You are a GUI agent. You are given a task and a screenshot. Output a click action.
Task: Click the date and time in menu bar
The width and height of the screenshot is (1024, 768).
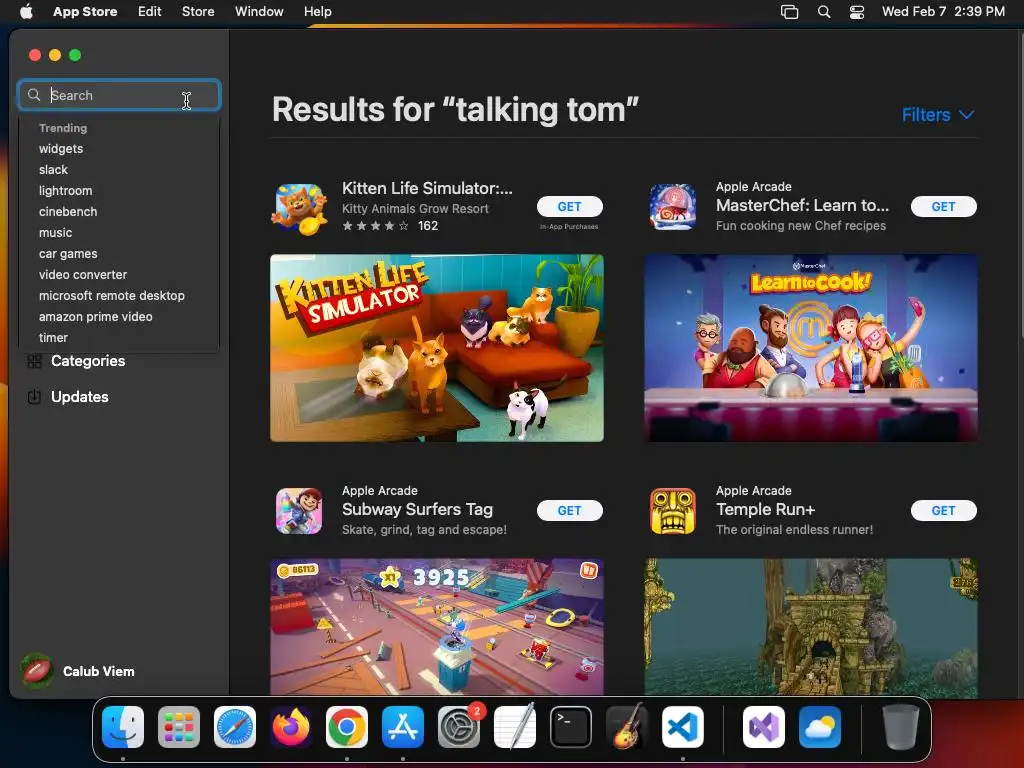[943, 11]
